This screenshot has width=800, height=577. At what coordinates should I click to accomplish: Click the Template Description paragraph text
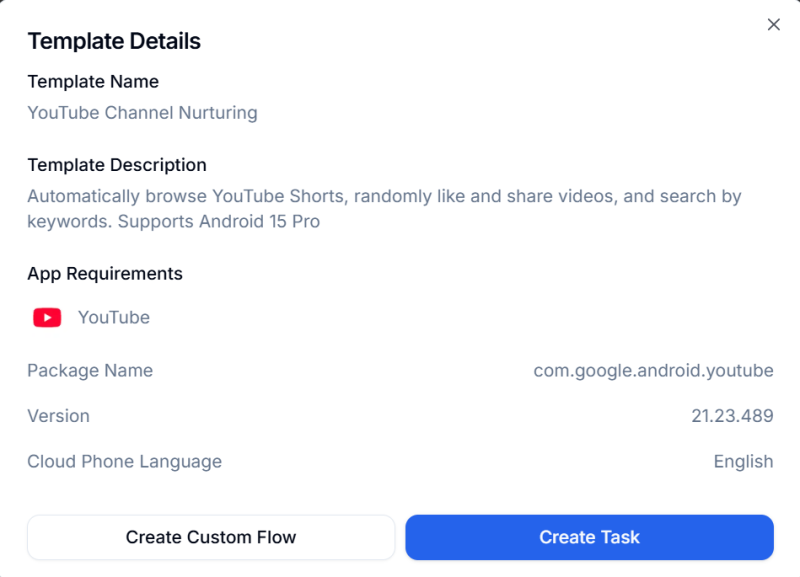(384, 209)
